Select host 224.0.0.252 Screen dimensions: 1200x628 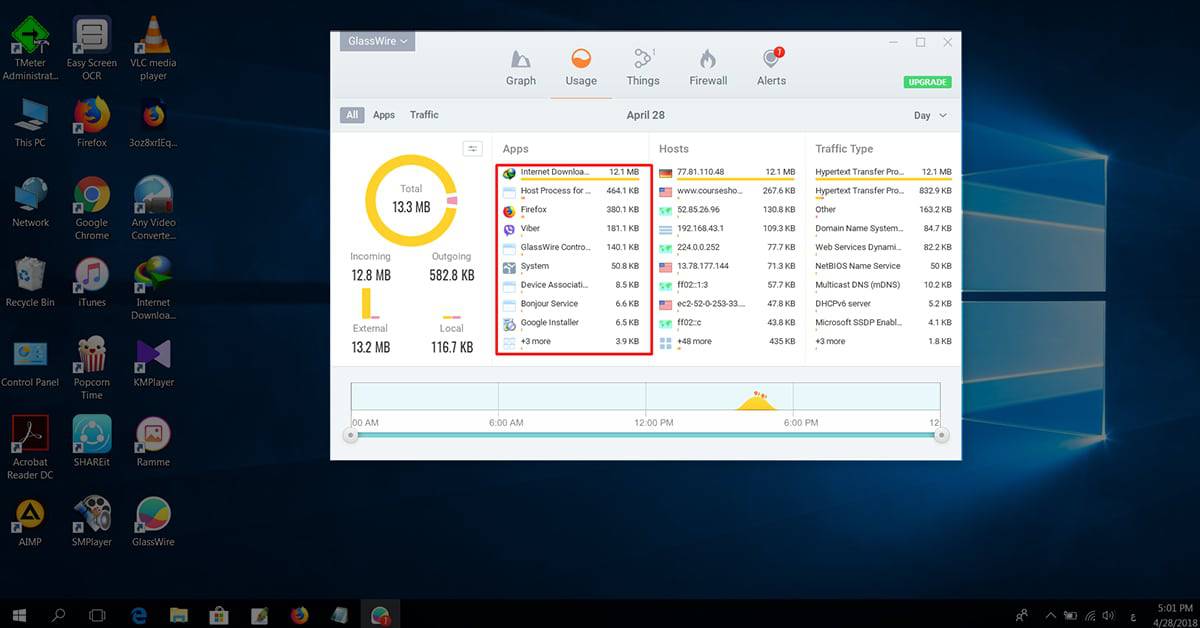click(x=727, y=248)
